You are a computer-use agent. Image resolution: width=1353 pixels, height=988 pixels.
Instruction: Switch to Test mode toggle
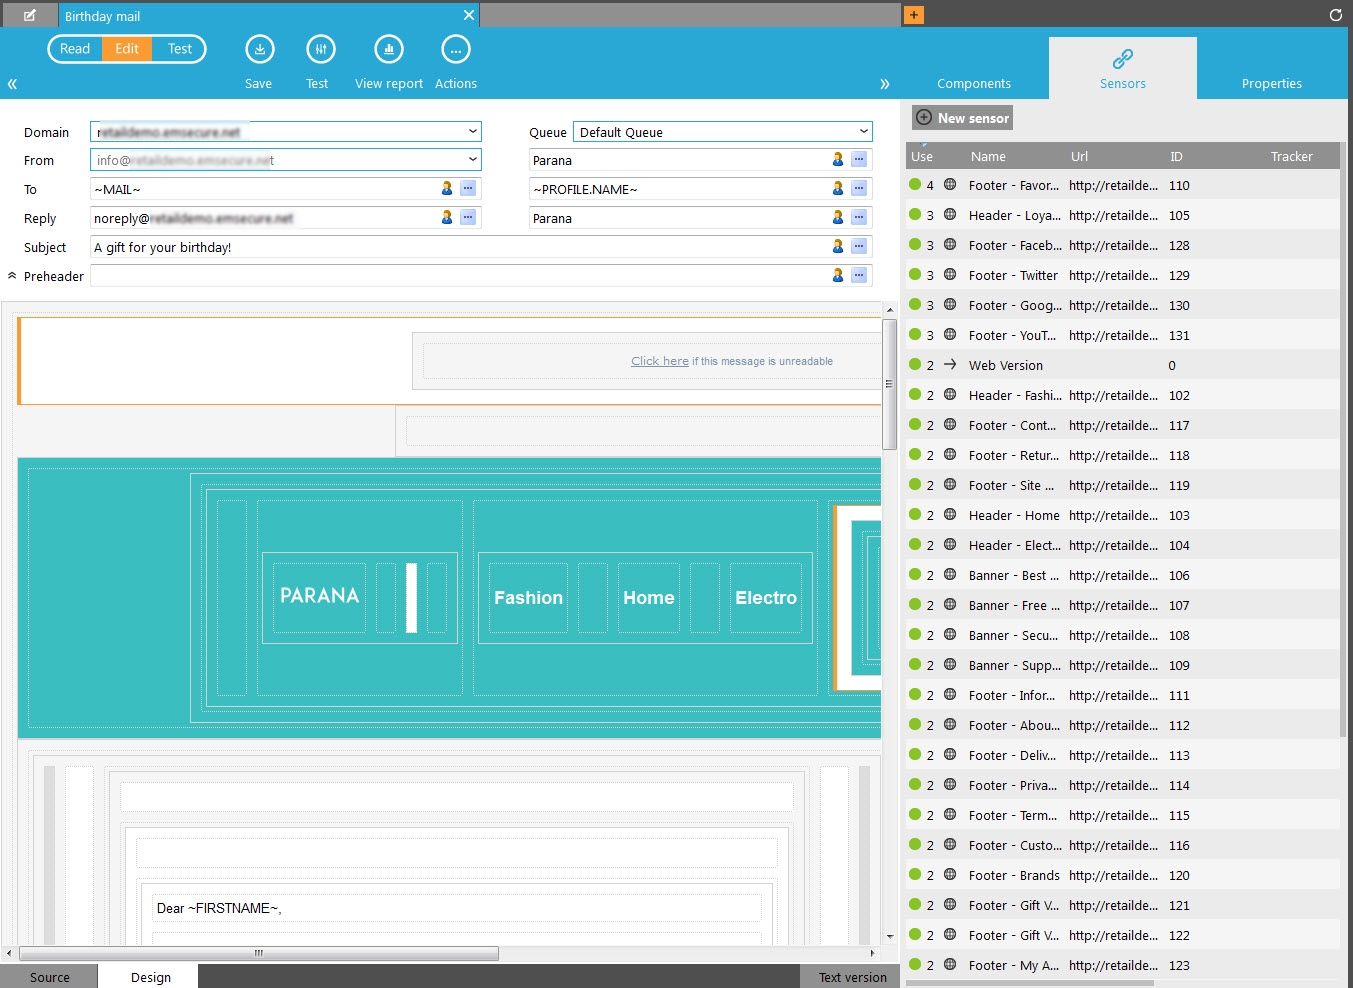pyautogui.click(x=180, y=49)
